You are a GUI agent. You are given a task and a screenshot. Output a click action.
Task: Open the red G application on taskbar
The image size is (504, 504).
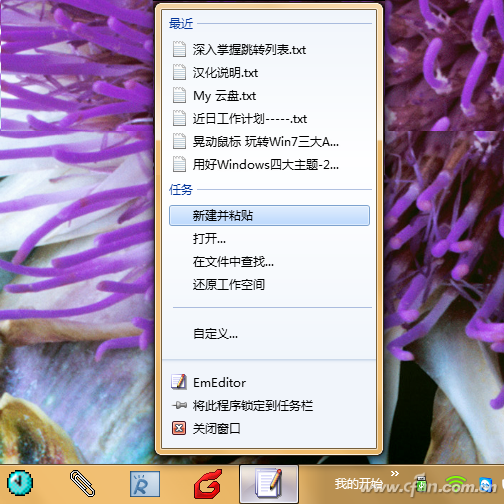[208, 483]
